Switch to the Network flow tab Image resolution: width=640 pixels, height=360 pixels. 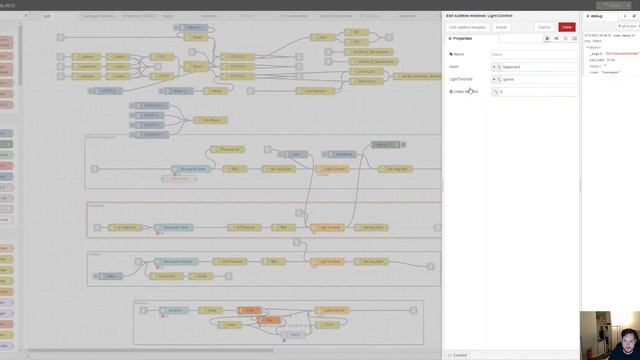209,16
